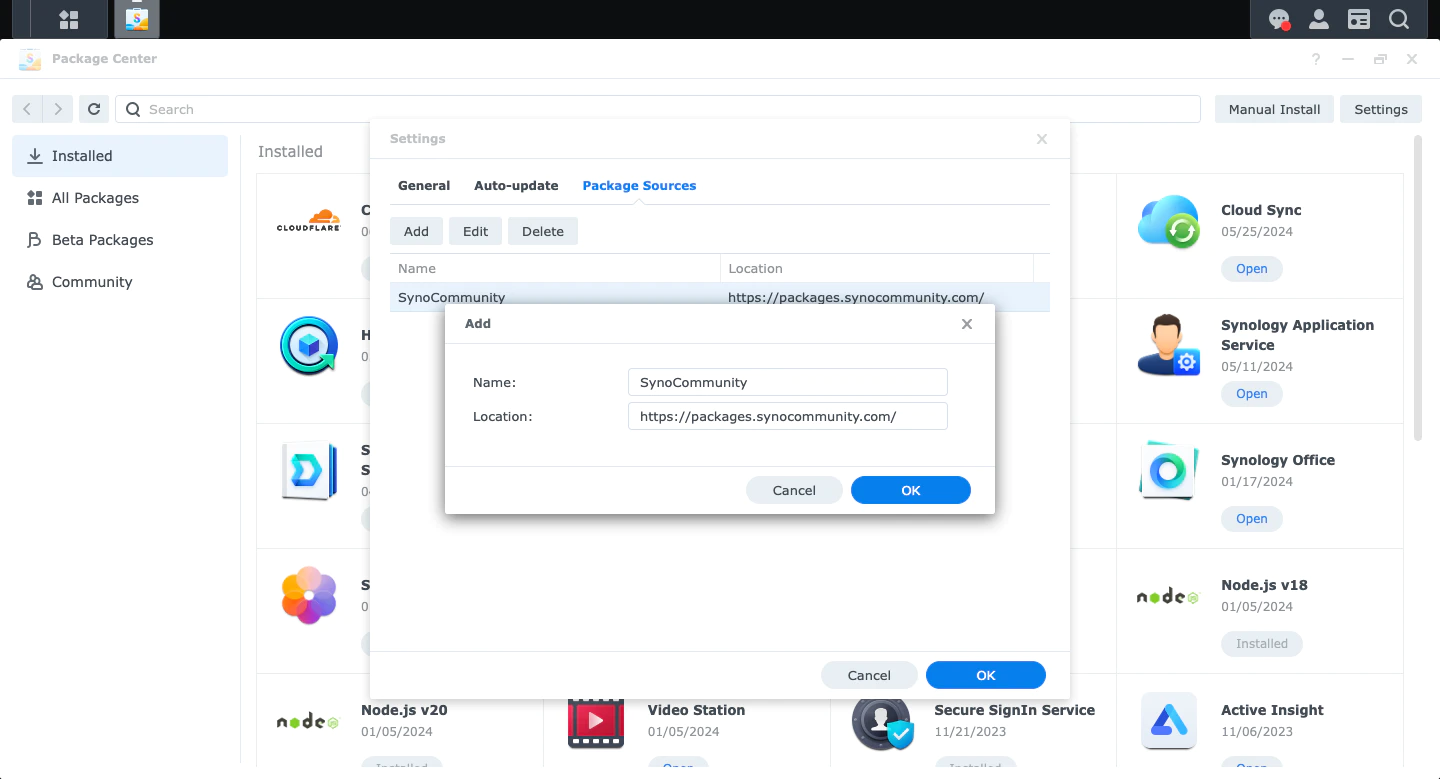Click the Package Center search box
Image resolution: width=1440 pixels, height=779 pixels.
pyautogui.click(x=658, y=109)
